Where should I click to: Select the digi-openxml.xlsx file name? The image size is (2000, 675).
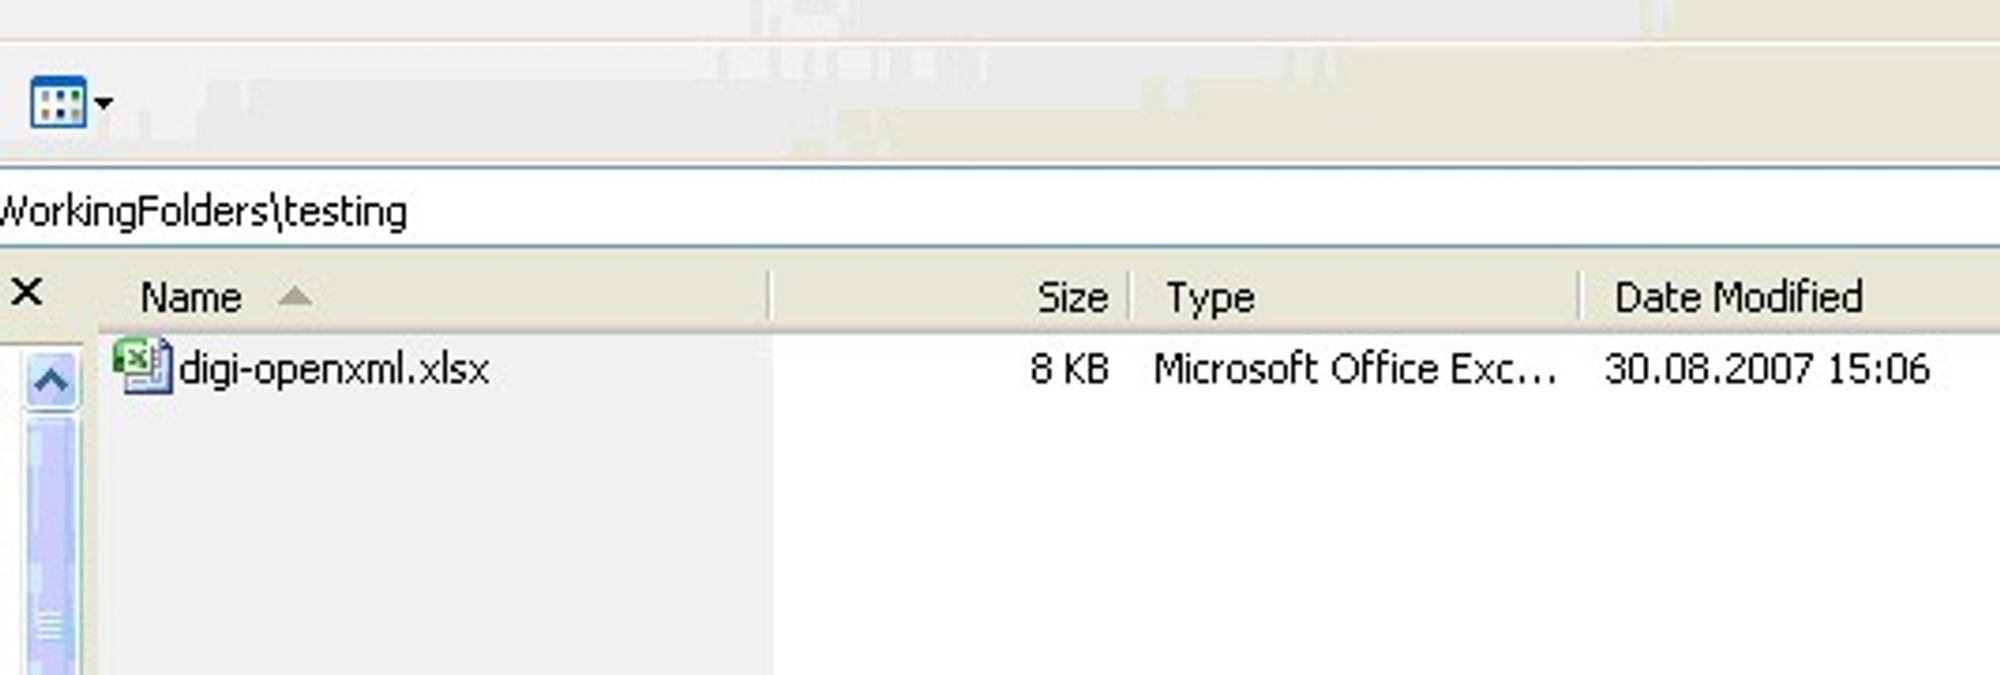[x=334, y=369]
